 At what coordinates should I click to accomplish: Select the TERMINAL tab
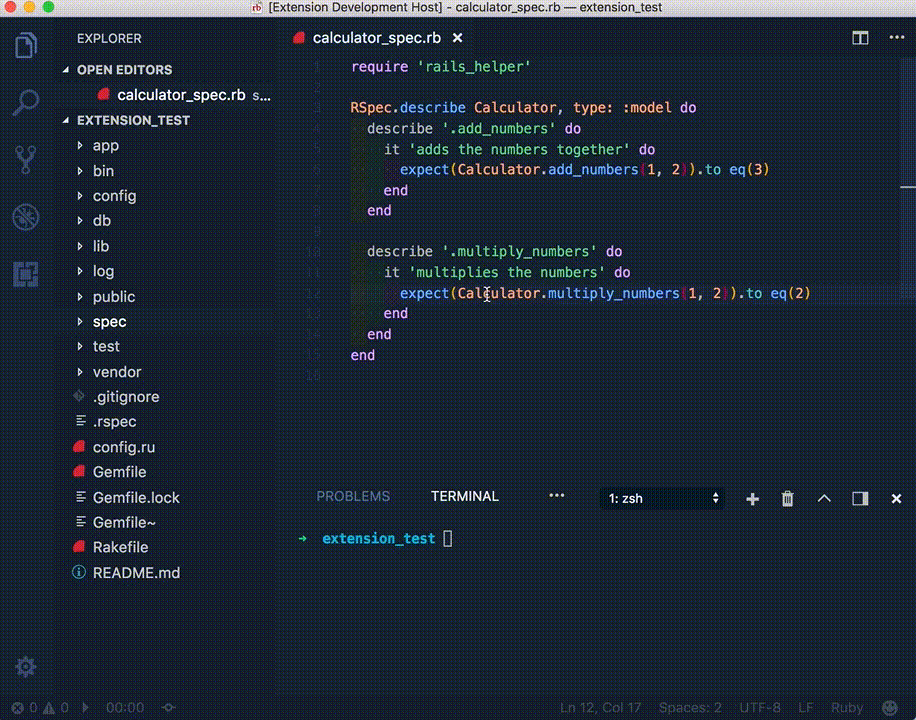point(464,496)
